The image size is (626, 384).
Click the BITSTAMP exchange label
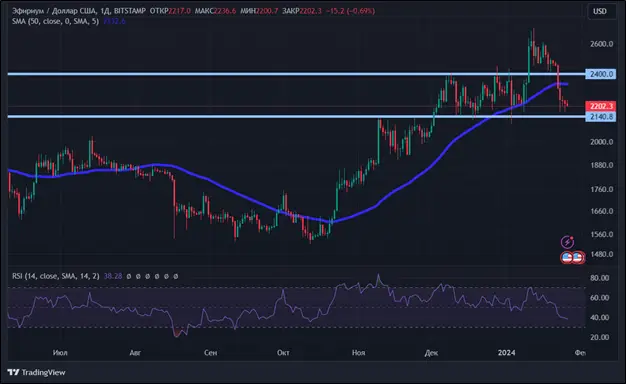[130, 11]
